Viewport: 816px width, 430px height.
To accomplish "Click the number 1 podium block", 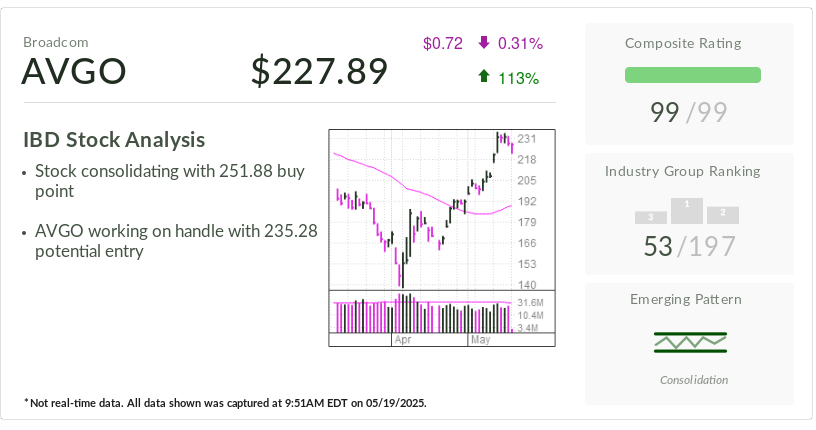I will (687, 211).
